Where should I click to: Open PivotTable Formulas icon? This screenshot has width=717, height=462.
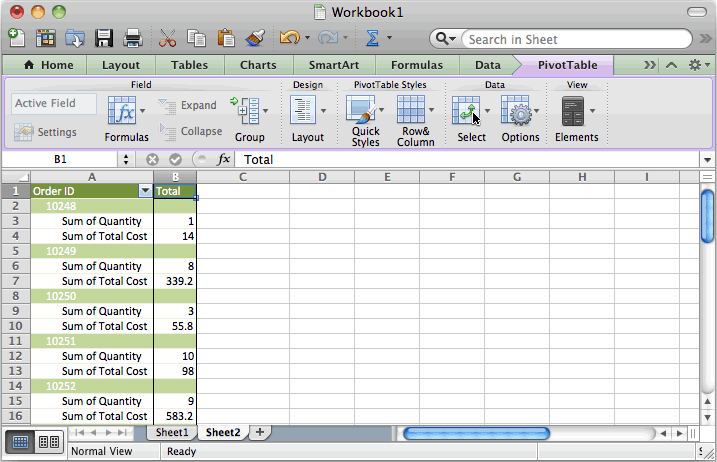[122, 110]
